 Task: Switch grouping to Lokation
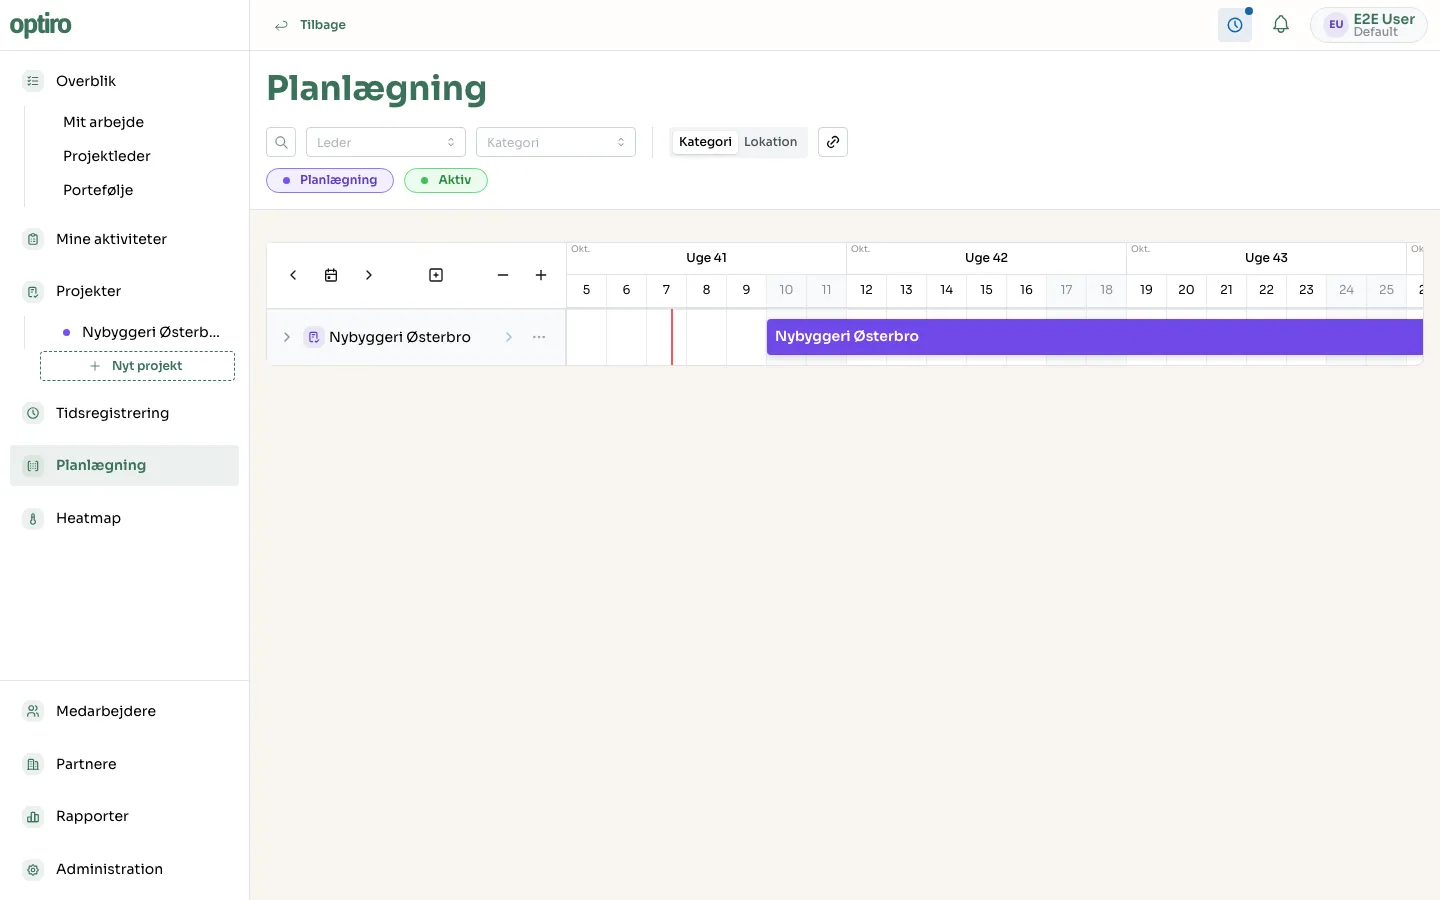(x=770, y=142)
